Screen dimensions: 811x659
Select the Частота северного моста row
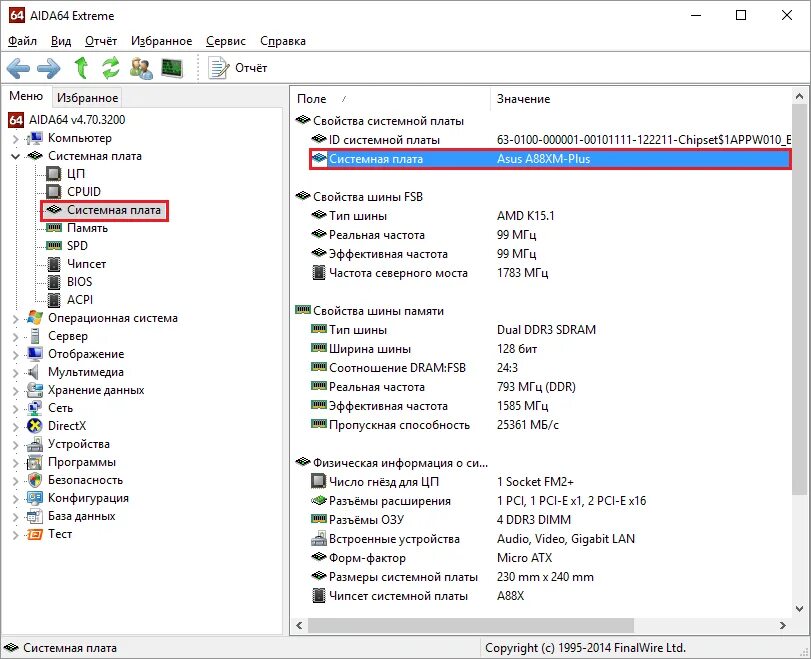coord(551,273)
